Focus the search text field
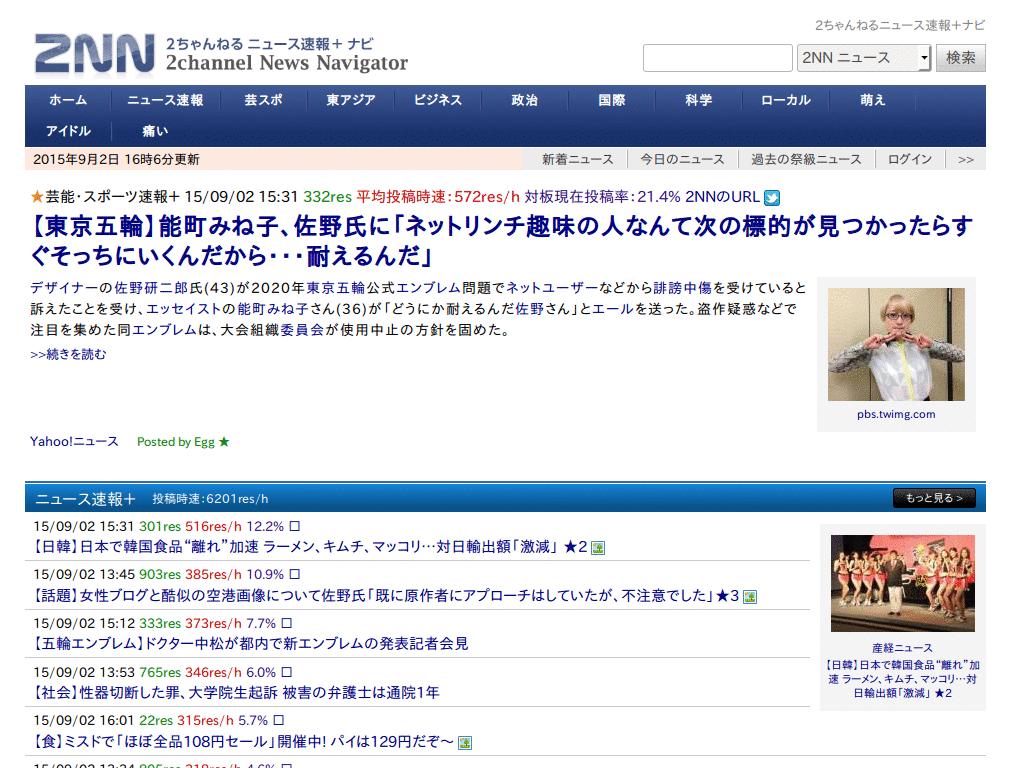 [x=717, y=58]
